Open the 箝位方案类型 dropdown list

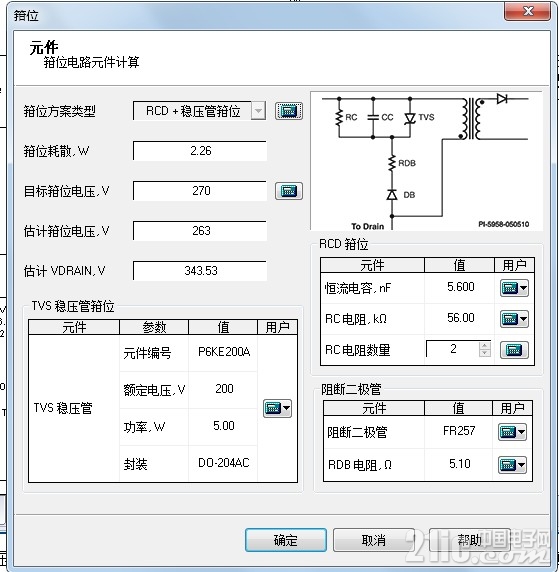(x=258, y=111)
